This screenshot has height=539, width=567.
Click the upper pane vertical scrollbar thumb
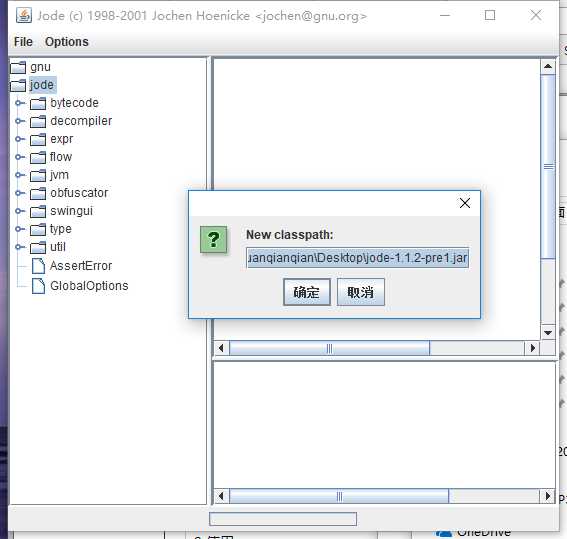(x=548, y=167)
